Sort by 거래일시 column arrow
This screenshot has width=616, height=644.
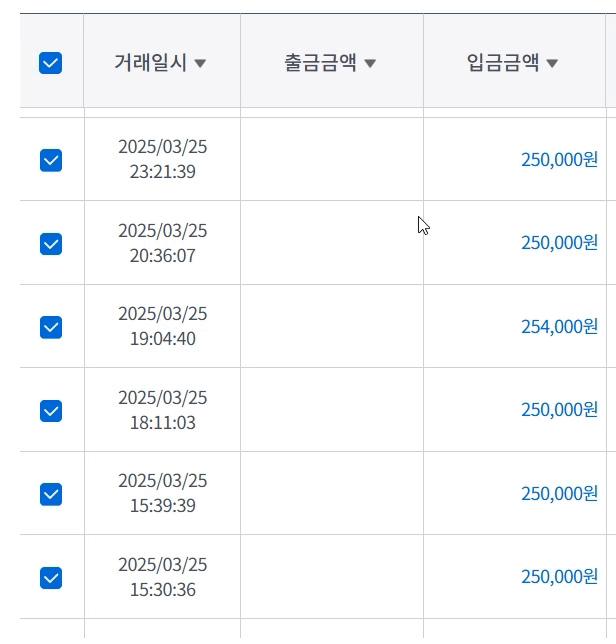200,64
